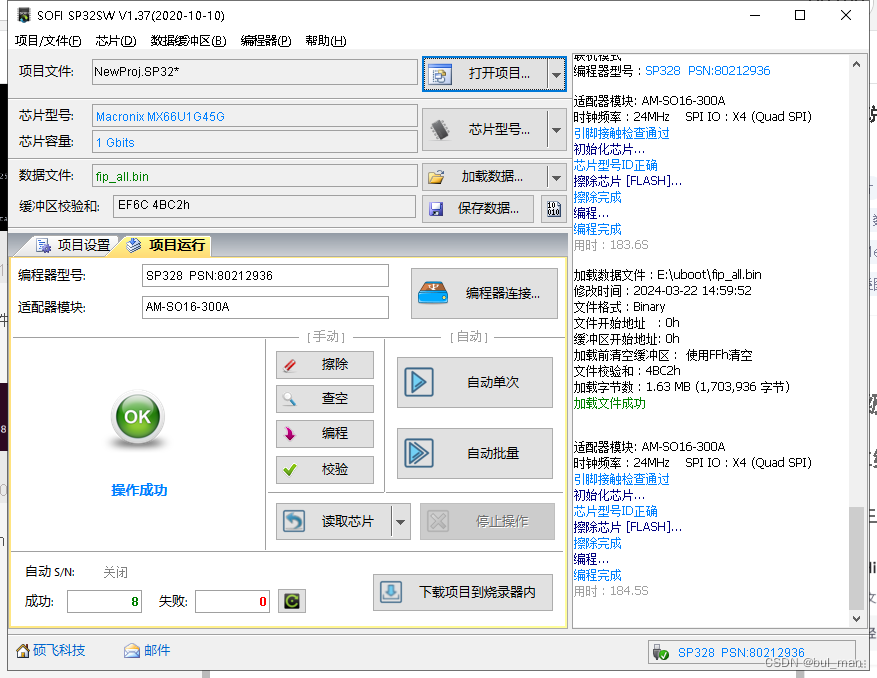Open the binary buffer editor via 010 icon
Image resolution: width=877 pixels, height=678 pixels.
pyautogui.click(x=553, y=207)
